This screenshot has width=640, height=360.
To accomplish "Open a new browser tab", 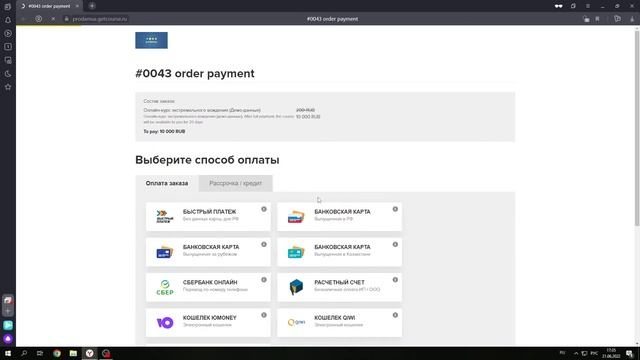I will point(92,6).
